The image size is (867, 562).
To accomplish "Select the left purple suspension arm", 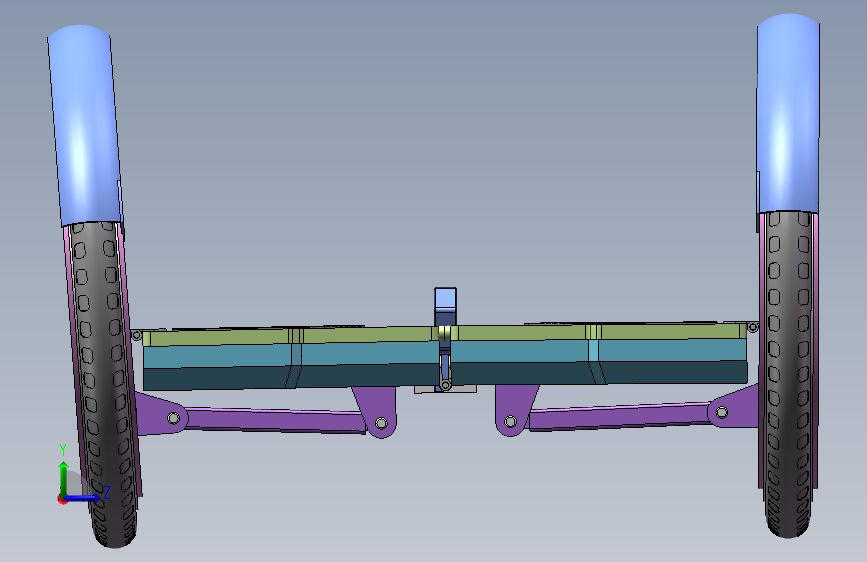I will pos(274,419).
